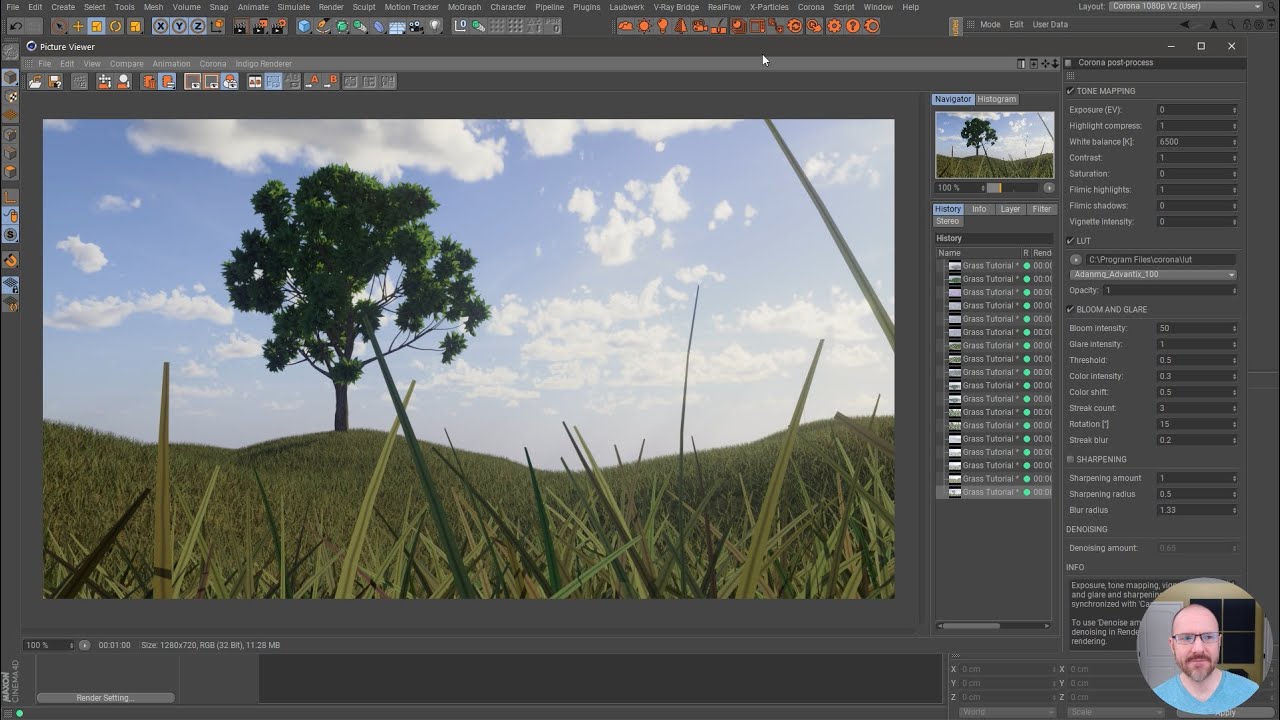Image resolution: width=1280 pixels, height=720 pixels.
Task: Select the Cube primitive icon in the toolbar
Action: [x=303, y=25]
